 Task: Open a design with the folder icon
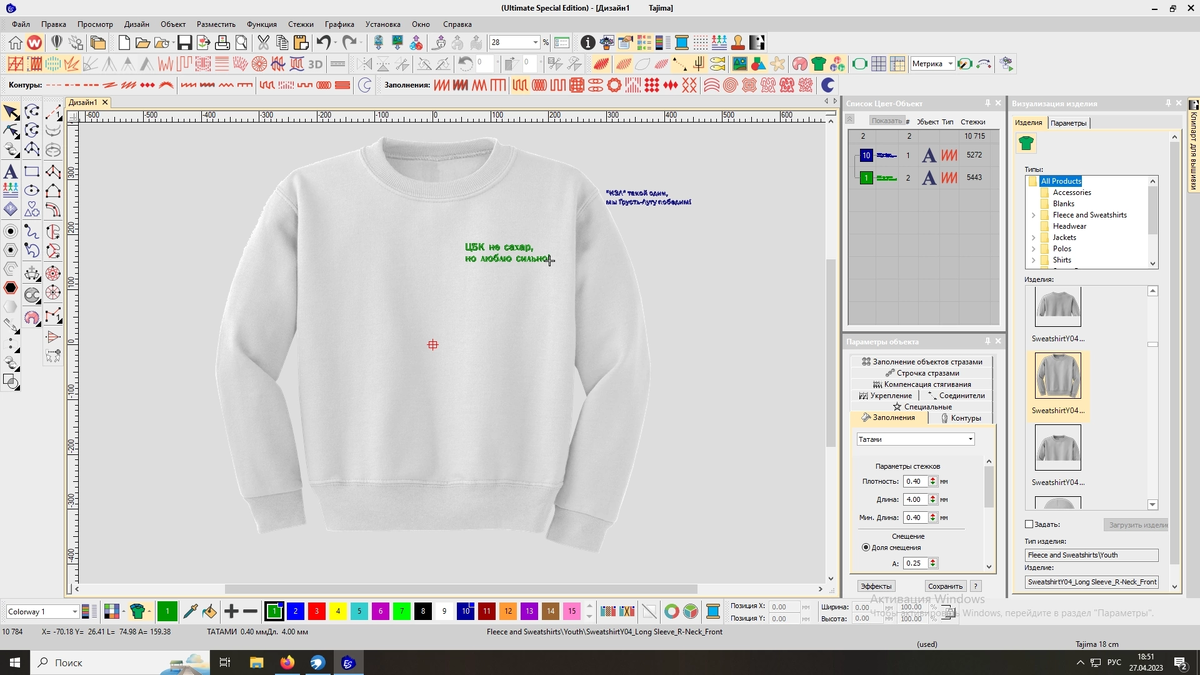point(143,43)
